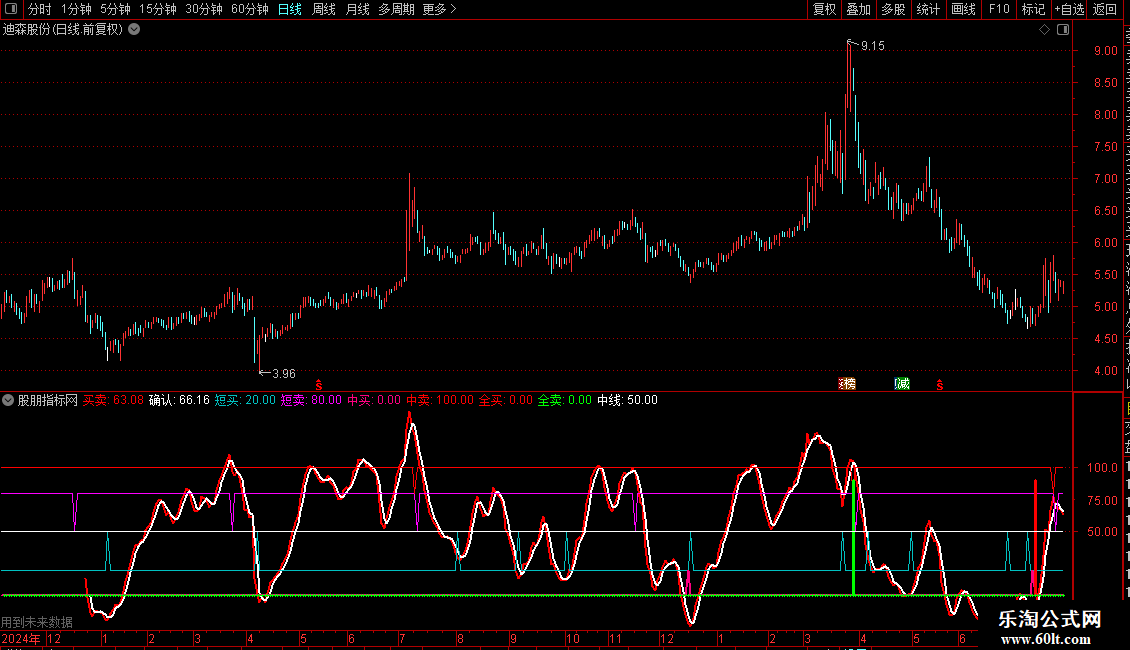The image size is (1130, 650).
Task: Click the 标记 mark button
Action: [1033, 9]
